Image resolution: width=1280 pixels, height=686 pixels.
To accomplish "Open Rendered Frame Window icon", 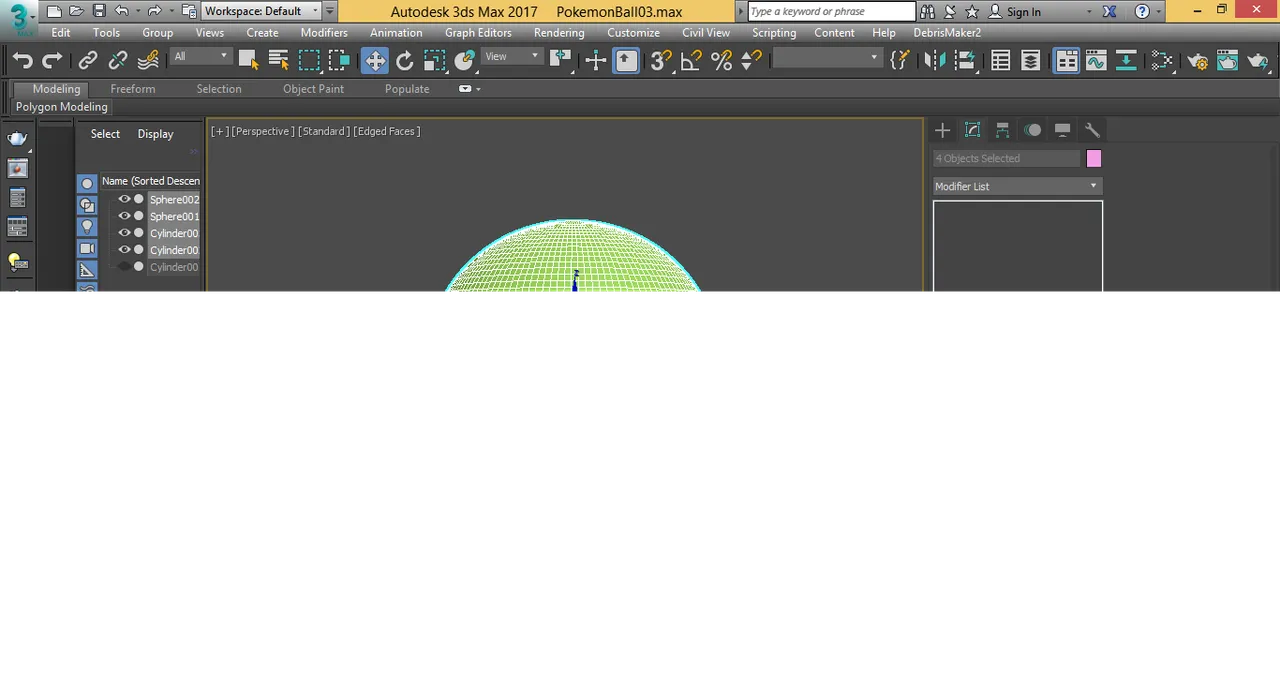I will (1228, 61).
